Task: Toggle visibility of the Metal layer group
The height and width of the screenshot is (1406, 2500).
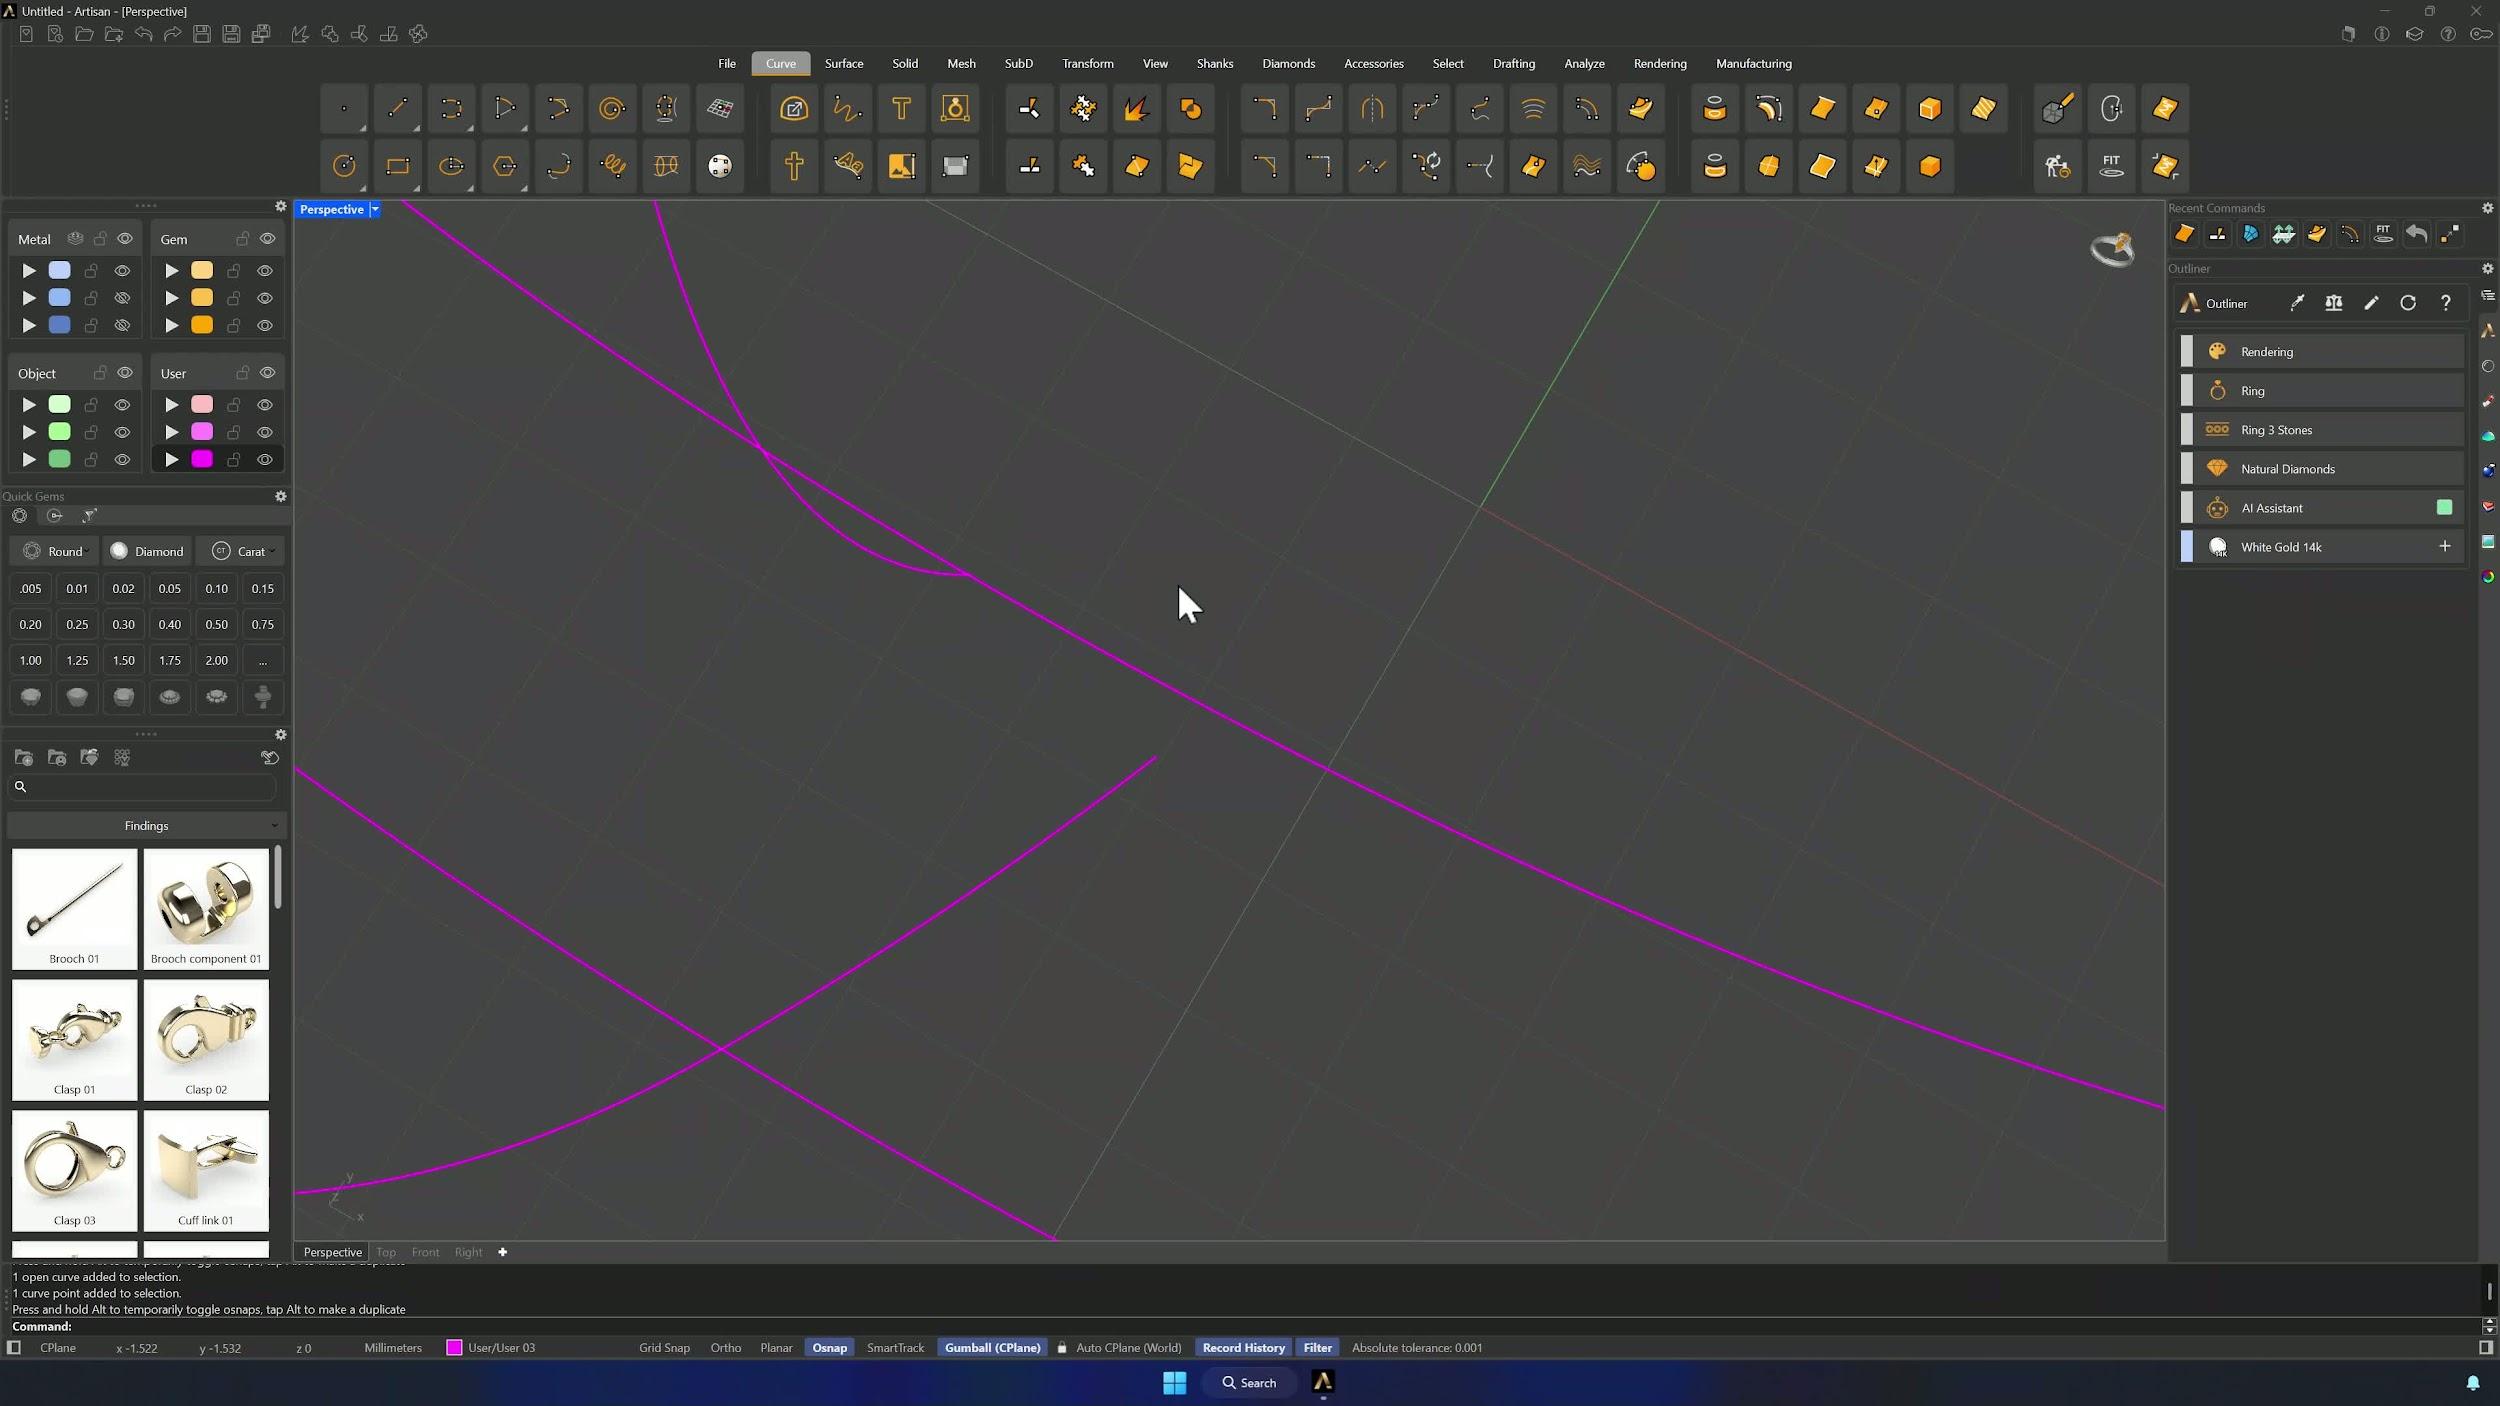Action: tap(125, 239)
